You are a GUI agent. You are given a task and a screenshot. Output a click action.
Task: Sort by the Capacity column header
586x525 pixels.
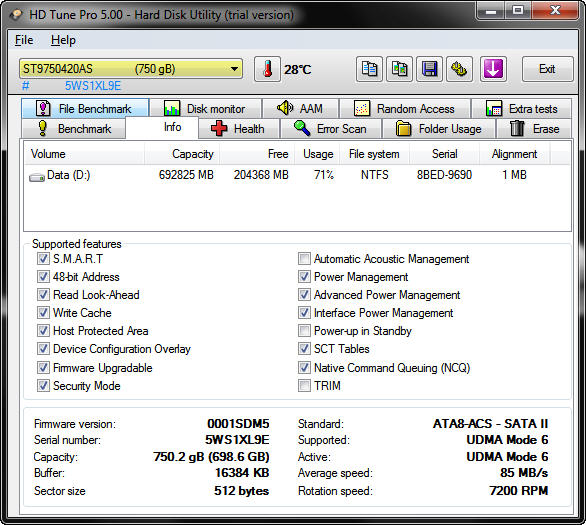(182, 154)
